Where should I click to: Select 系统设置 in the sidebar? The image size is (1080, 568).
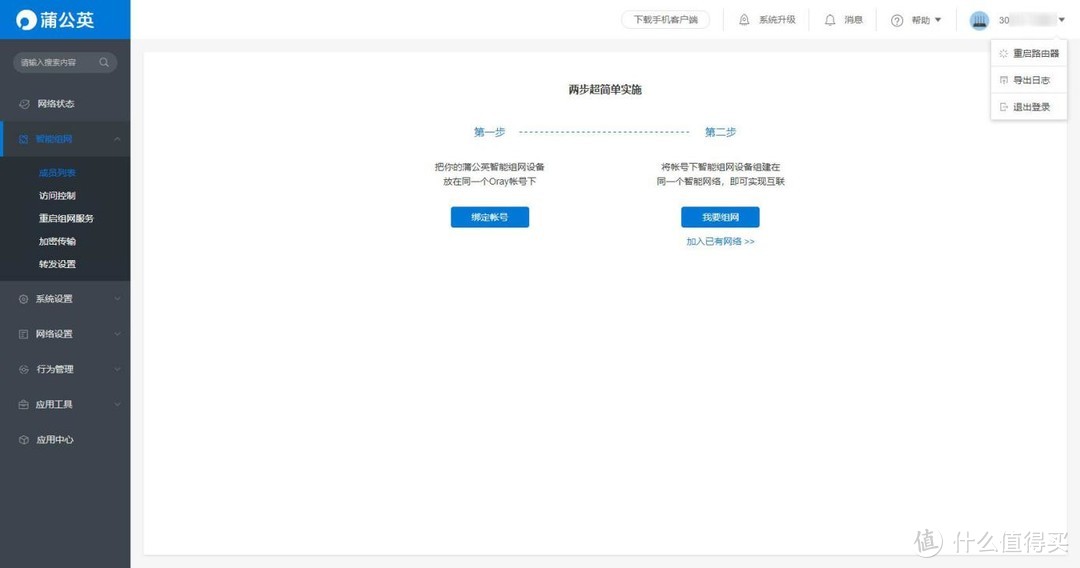54,299
